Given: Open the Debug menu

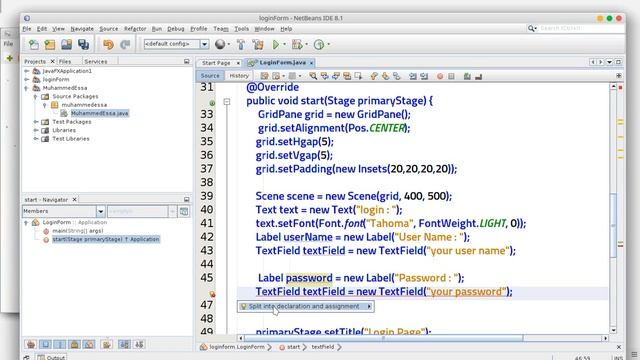Looking at the screenshot, I should (176, 29).
